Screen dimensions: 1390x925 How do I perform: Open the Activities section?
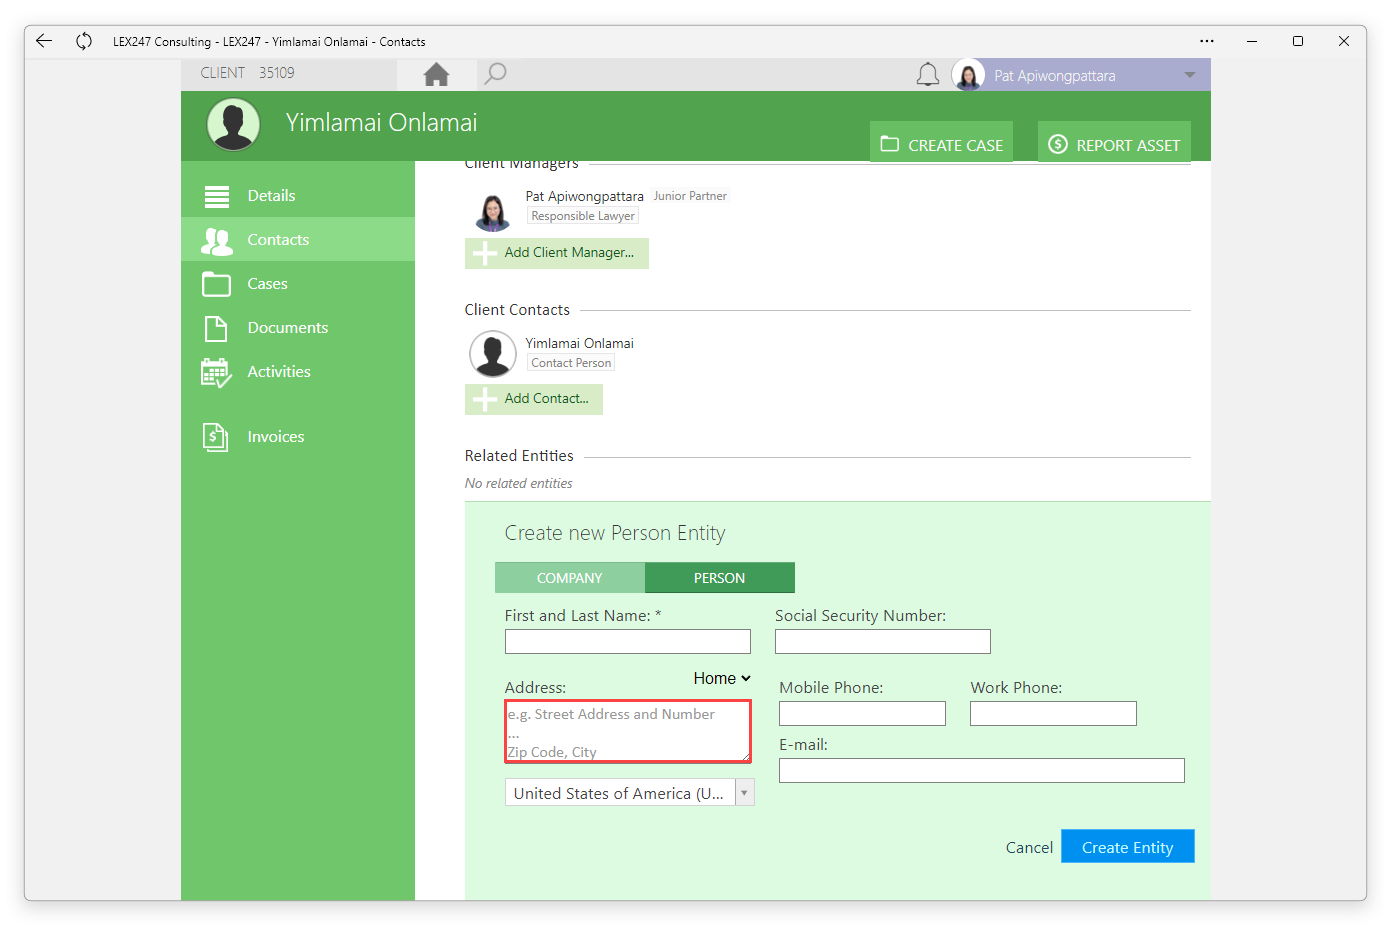298,372
